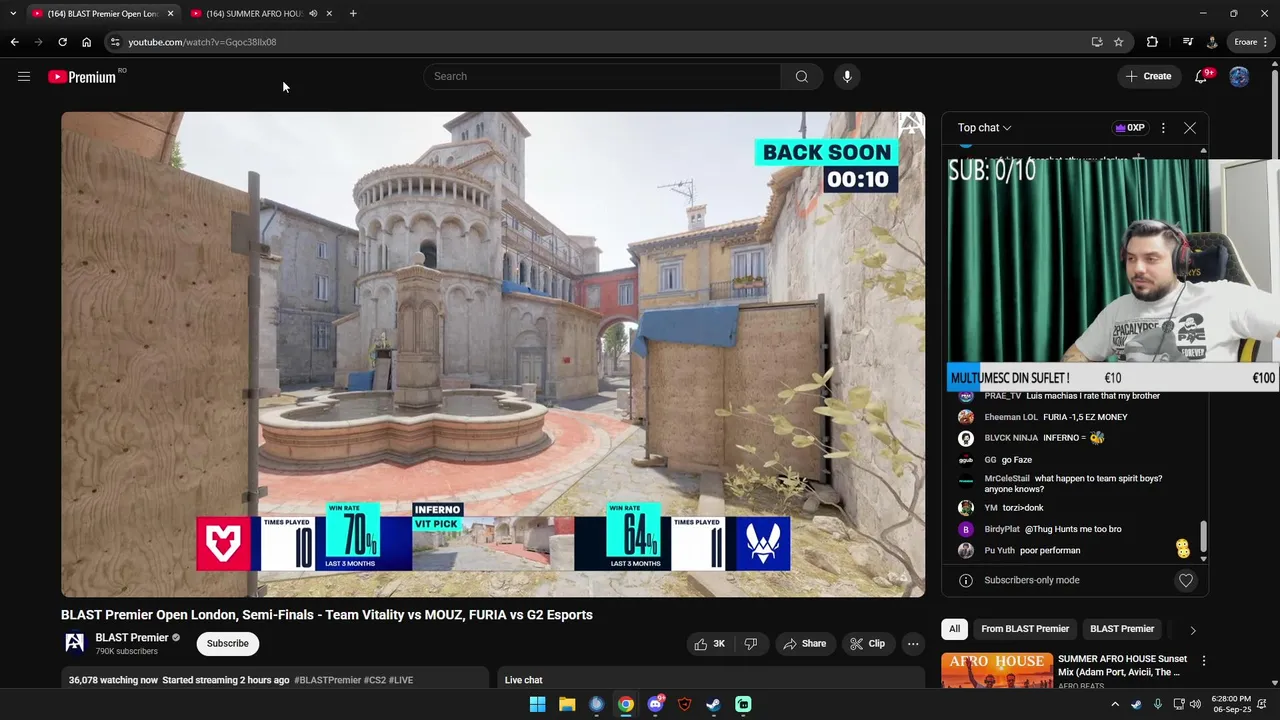Go to YouTube Premium home logo
Screen dimensions: 1280x720
click(82, 76)
